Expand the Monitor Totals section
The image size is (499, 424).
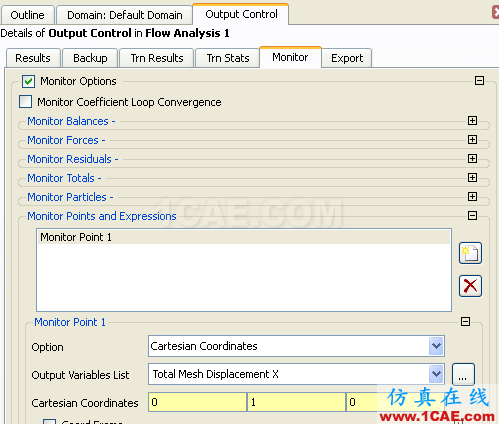coord(472,178)
